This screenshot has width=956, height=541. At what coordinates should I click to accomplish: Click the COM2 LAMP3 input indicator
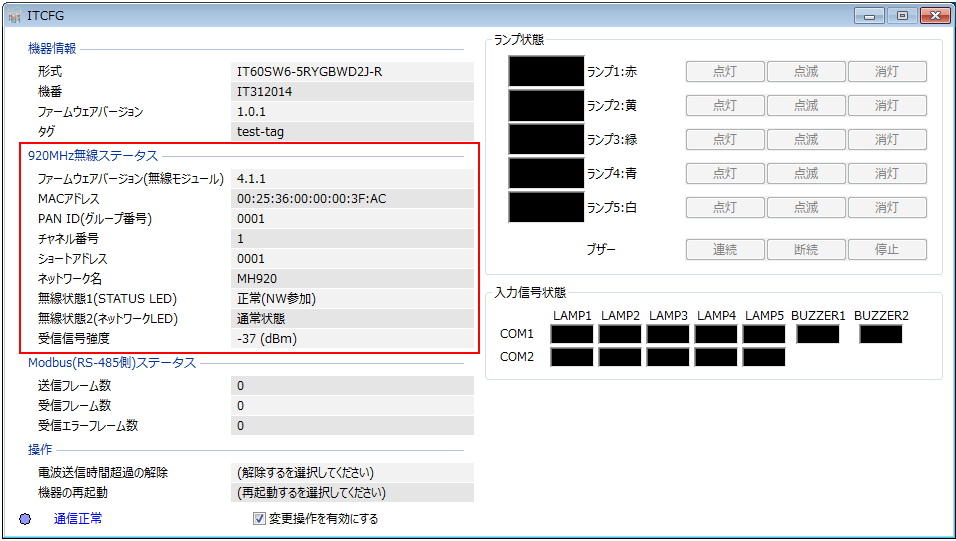tap(668, 357)
